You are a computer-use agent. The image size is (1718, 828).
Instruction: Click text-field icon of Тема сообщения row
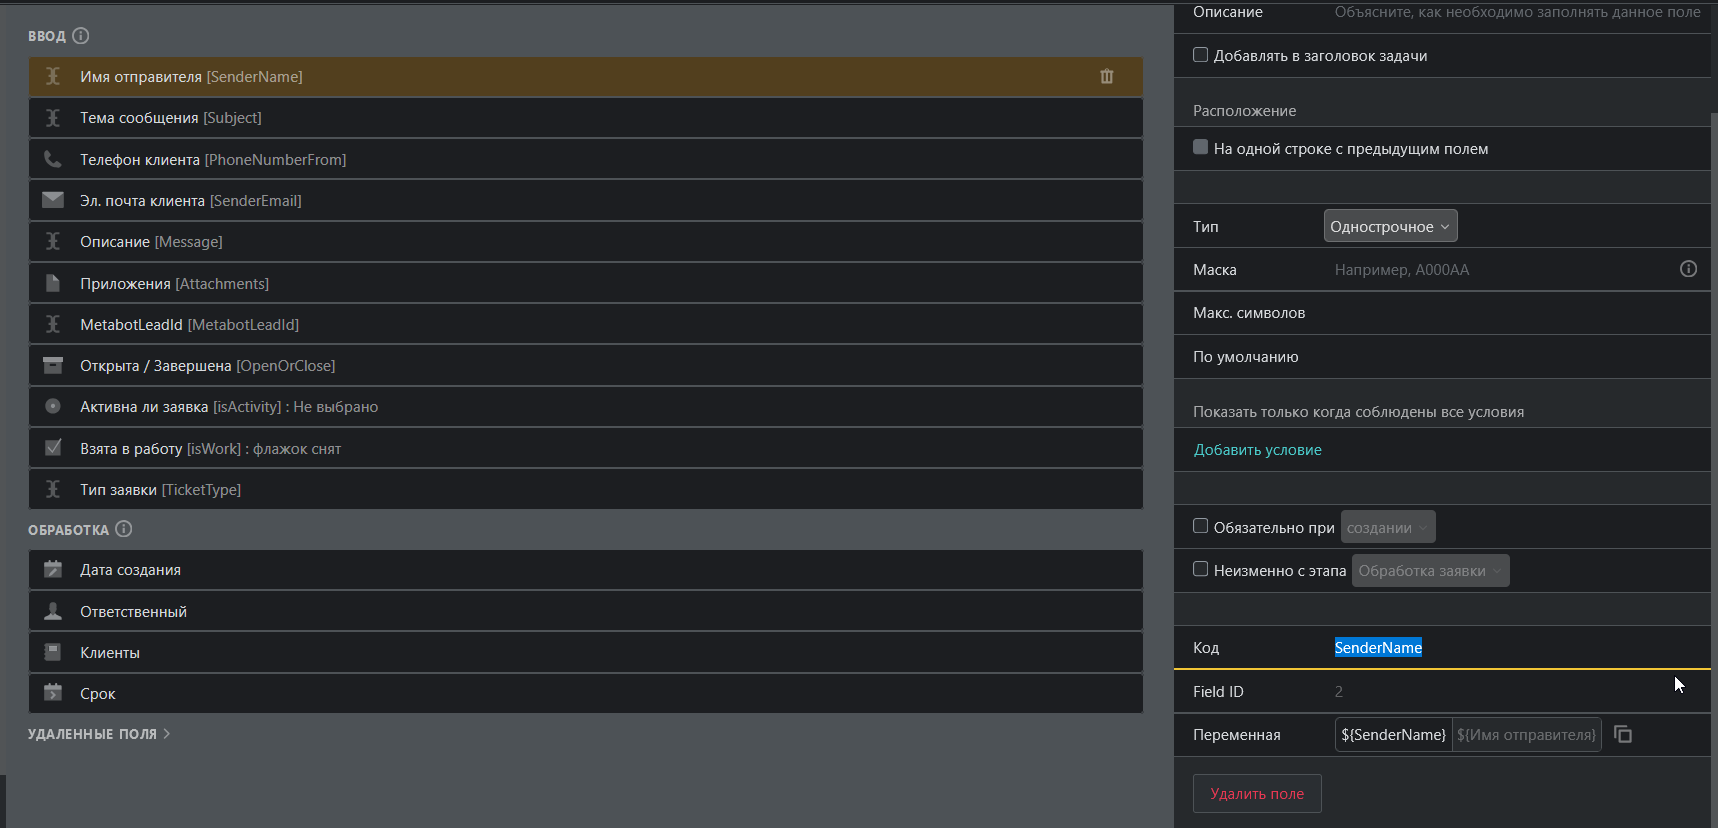[53, 118]
